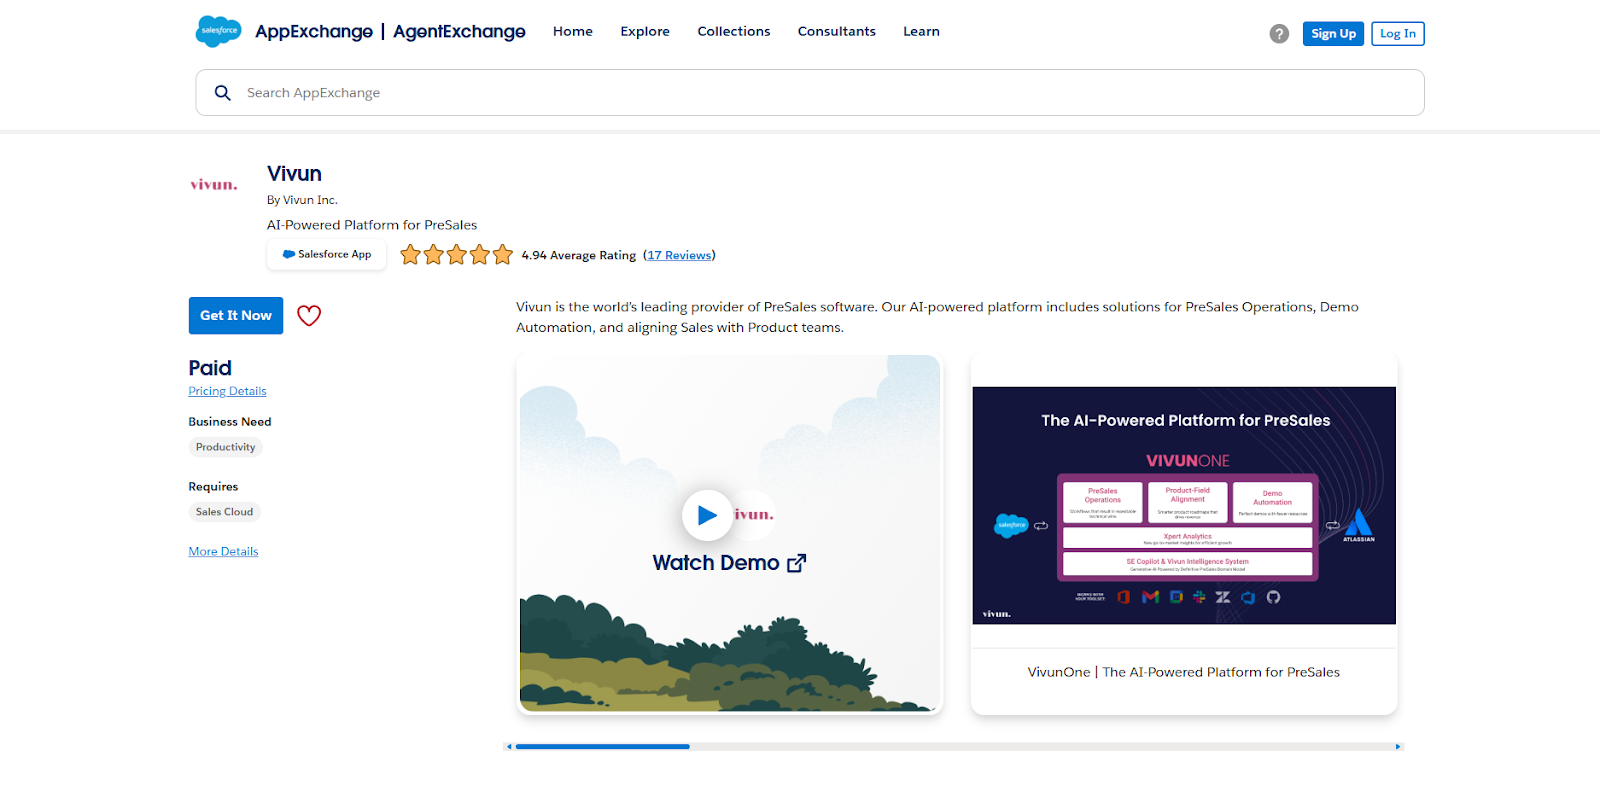Click the By Vivun Inc. text
This screenshot has width=1600, height=803.
pos(302,200)
